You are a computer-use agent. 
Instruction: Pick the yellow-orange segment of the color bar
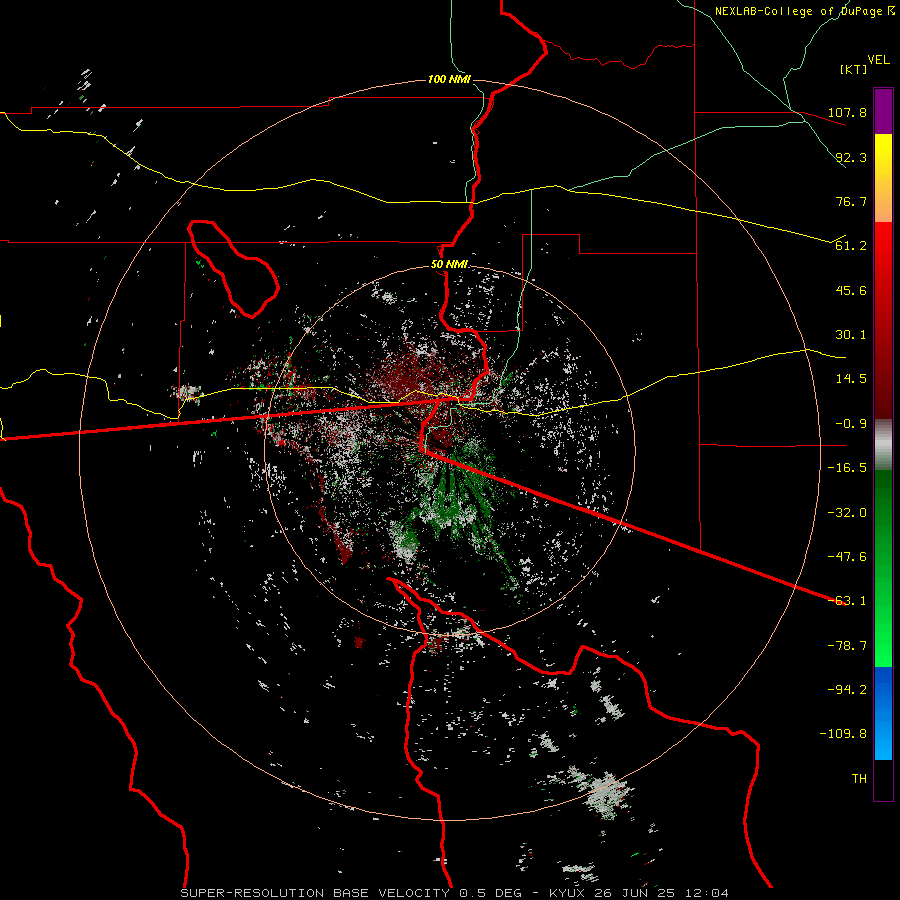pos(883,178)
